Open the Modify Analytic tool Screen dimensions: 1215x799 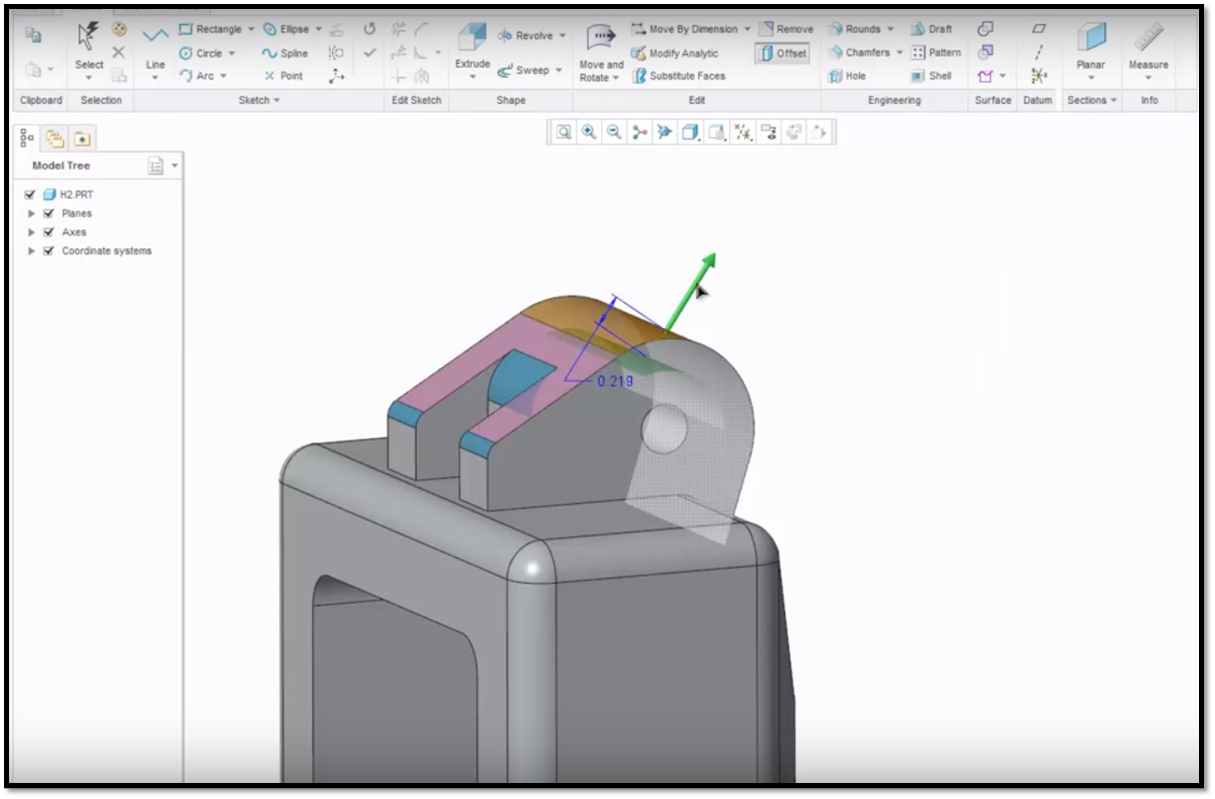[x=675, y=53]
